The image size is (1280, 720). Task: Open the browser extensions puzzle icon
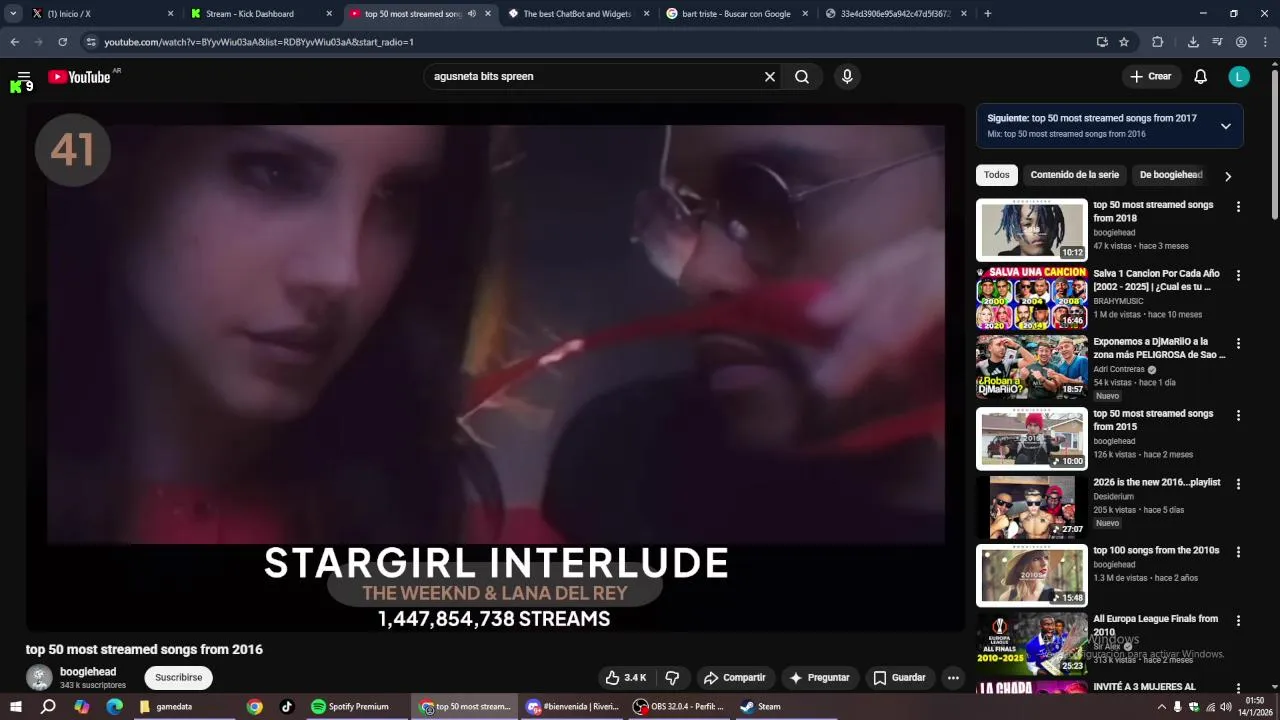1158,42
